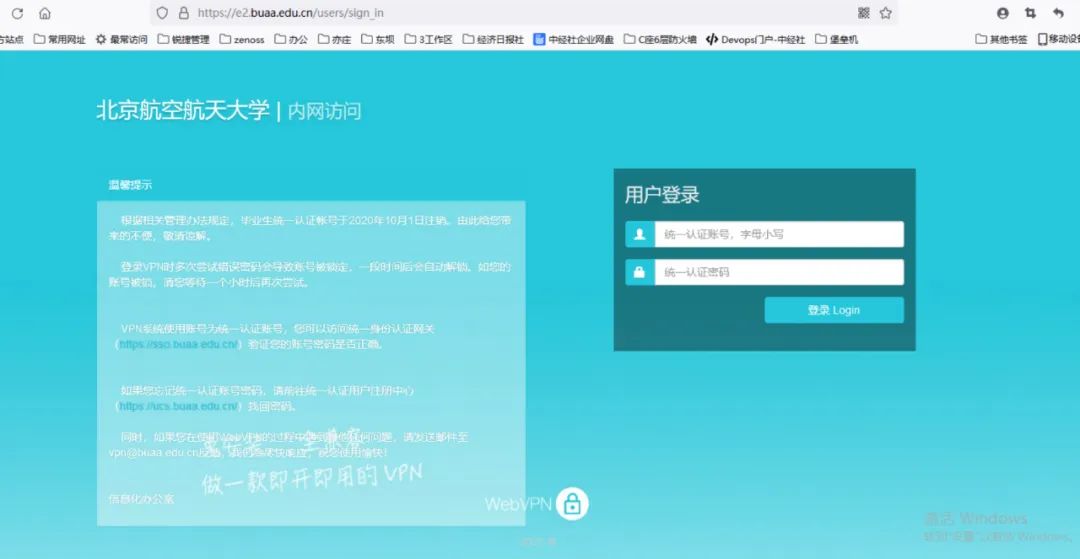
Task: Go to the browser home page icon
Action: pyautogui.click(x=45, y=13)
